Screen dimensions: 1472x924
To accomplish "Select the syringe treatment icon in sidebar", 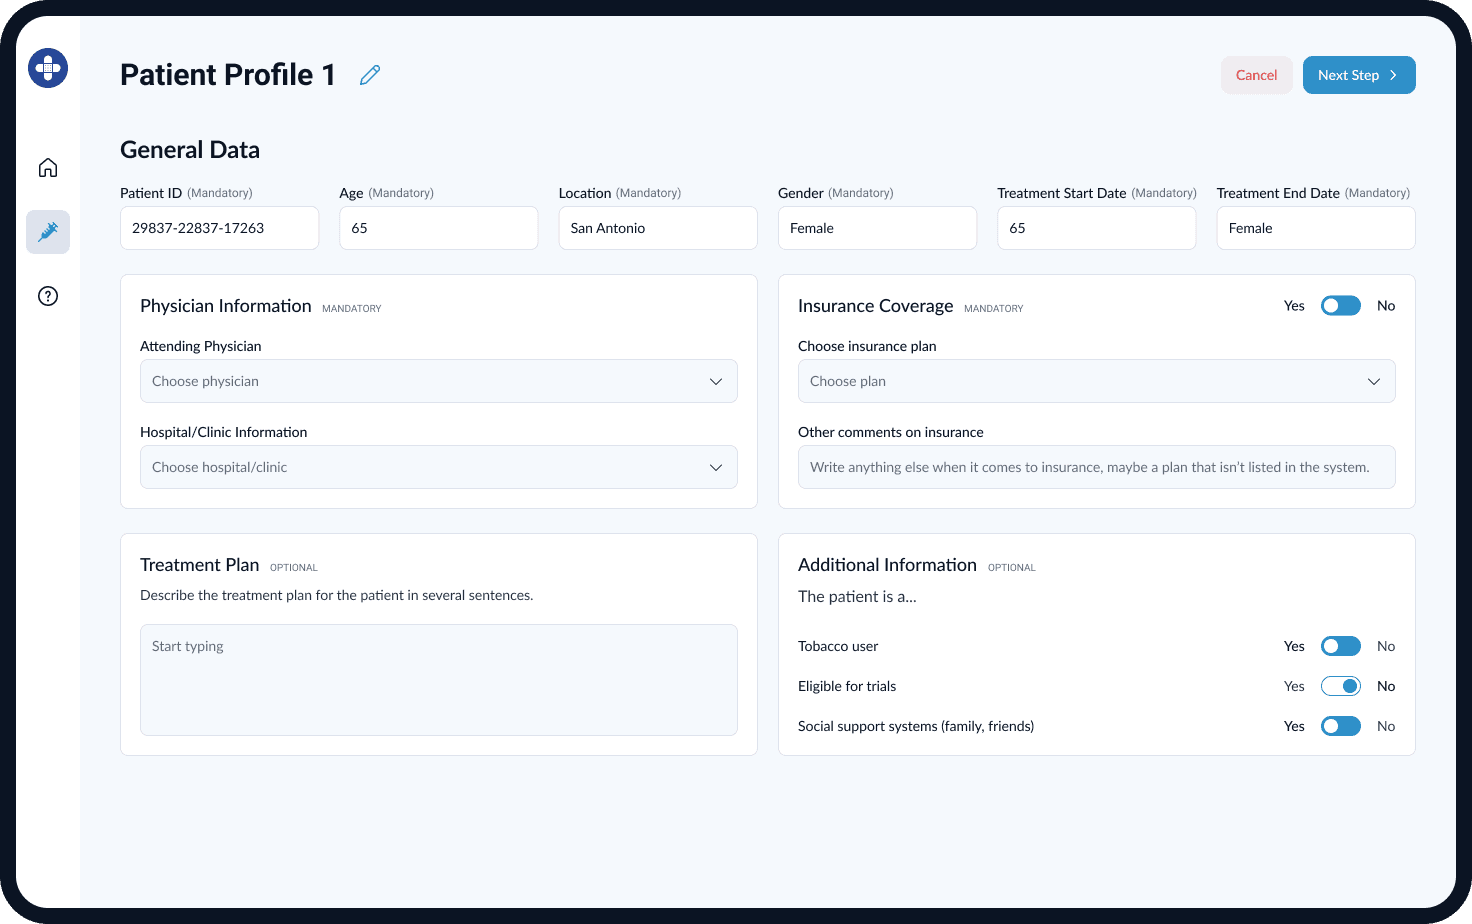I will pos(47,231).
